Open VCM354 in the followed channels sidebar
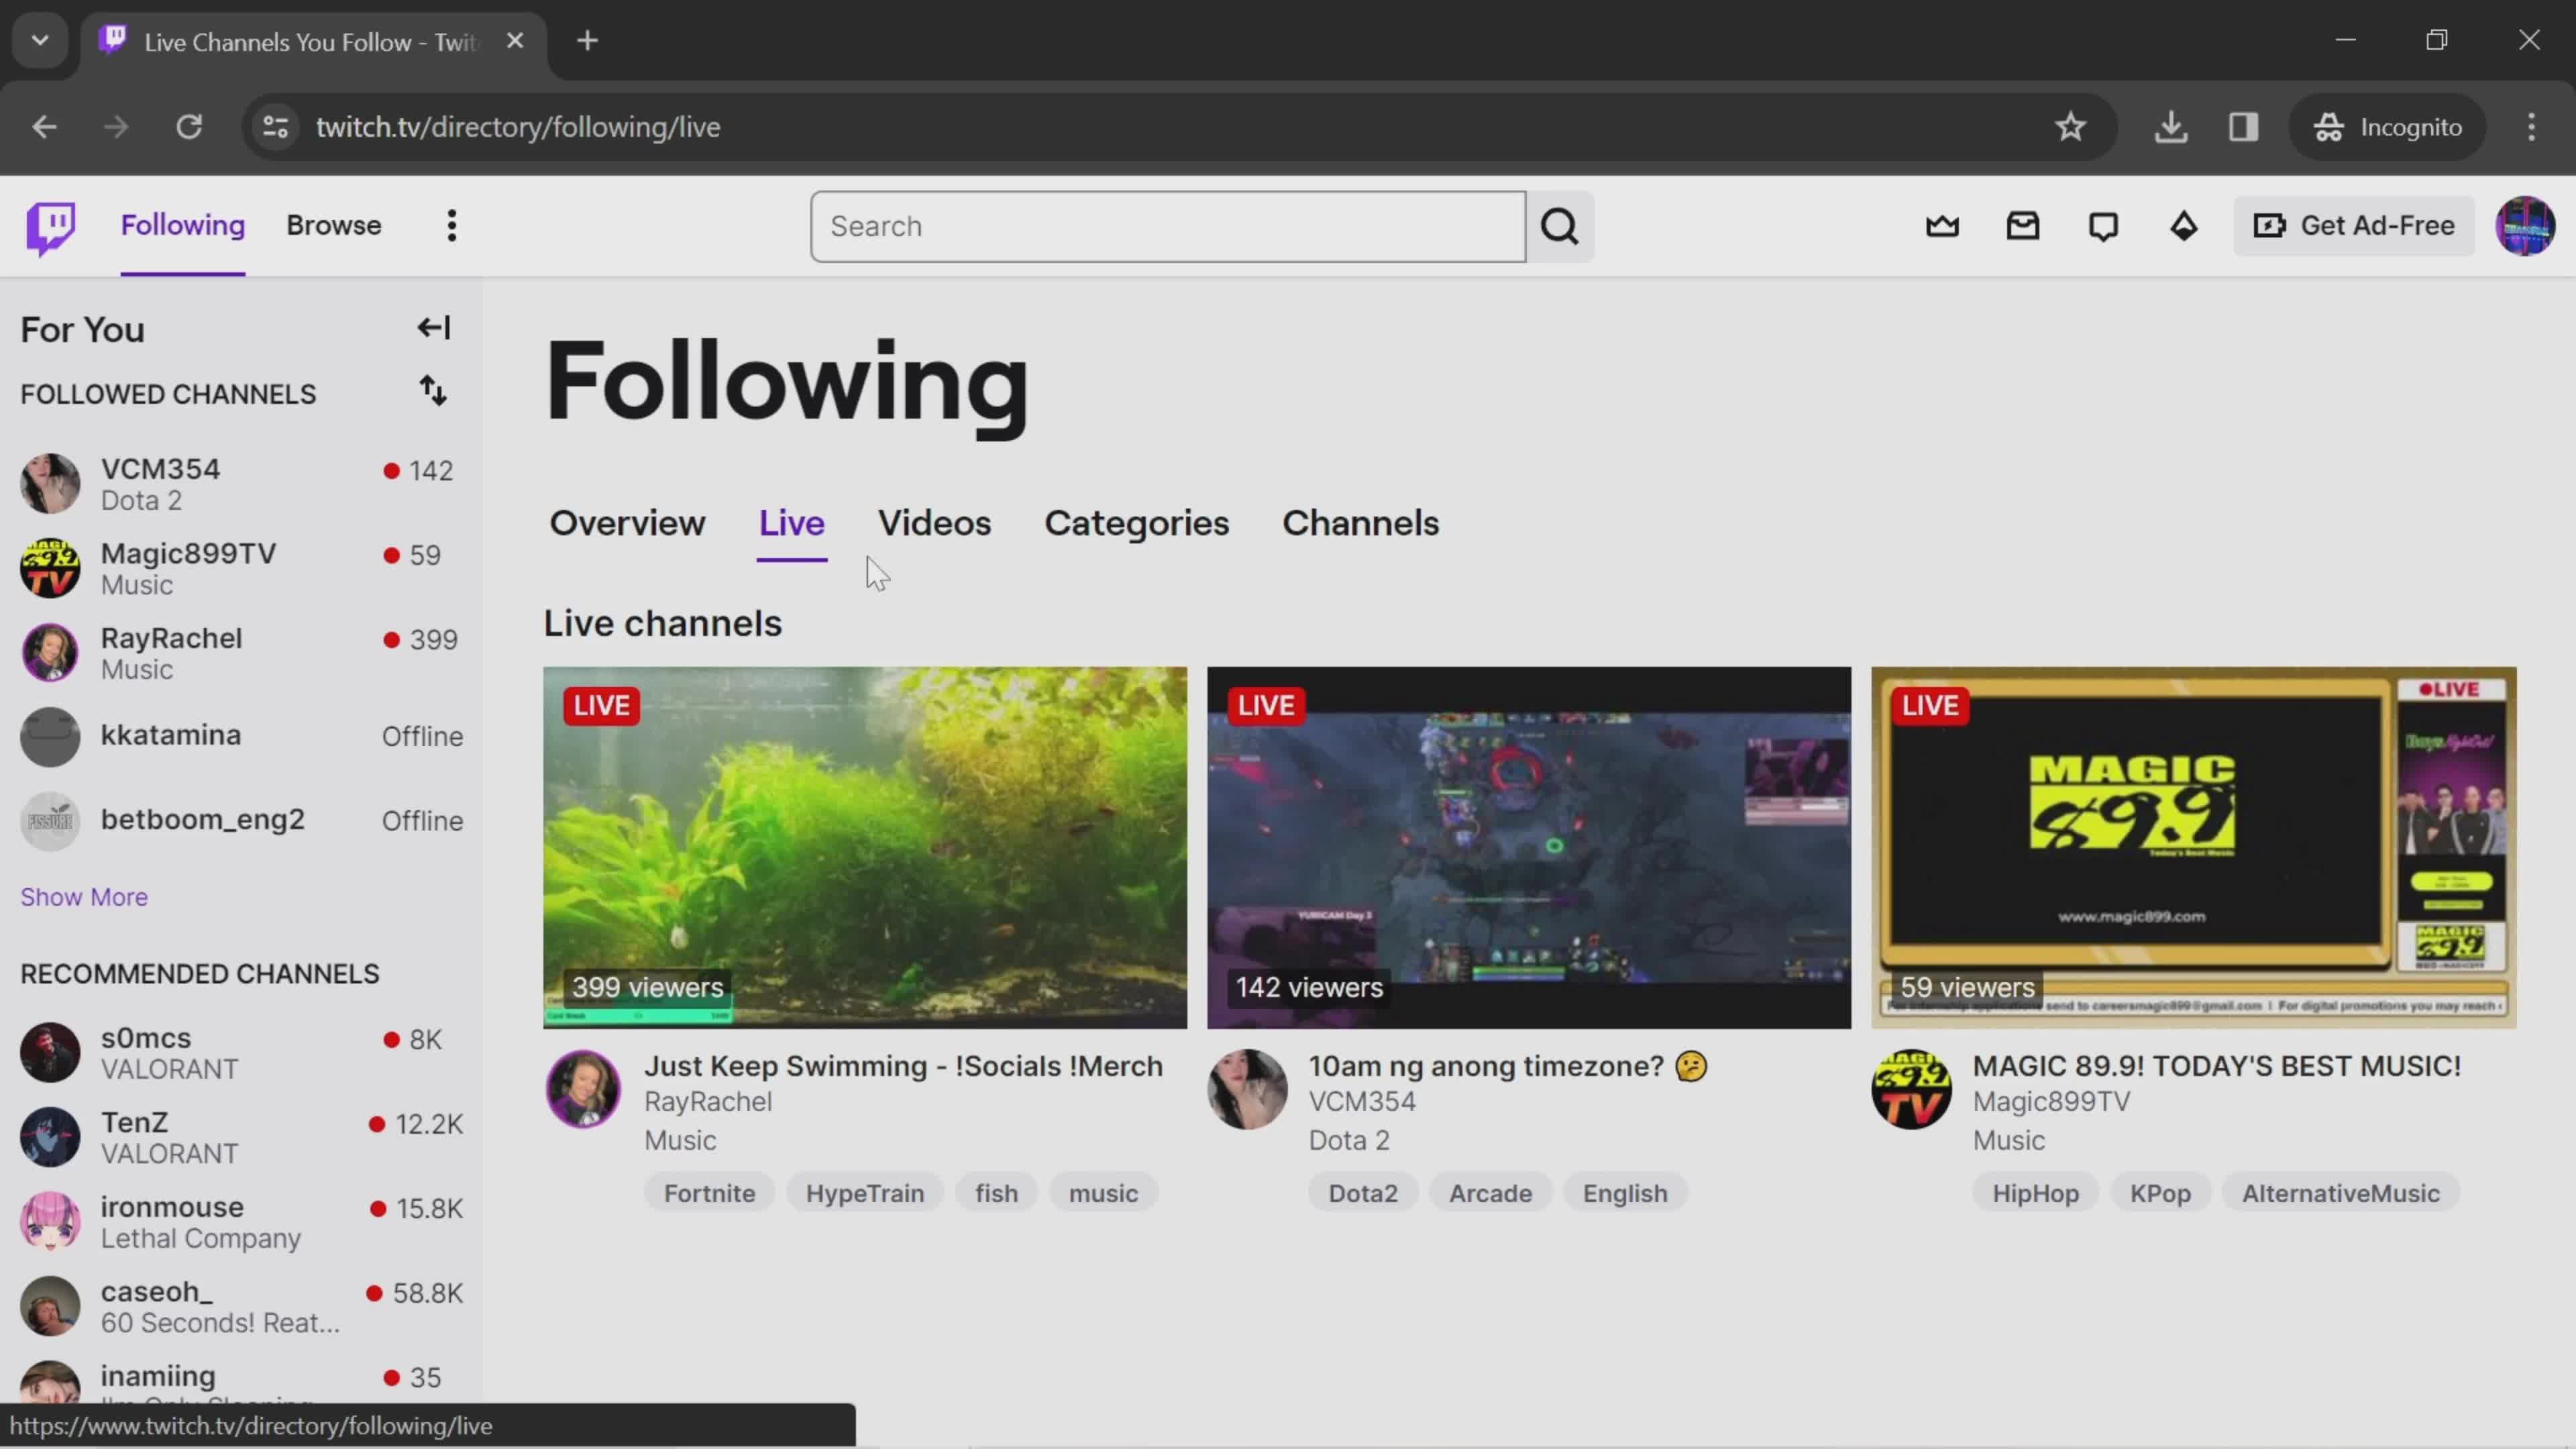This screenshot has height=1449, width=2576. point(241,484)
